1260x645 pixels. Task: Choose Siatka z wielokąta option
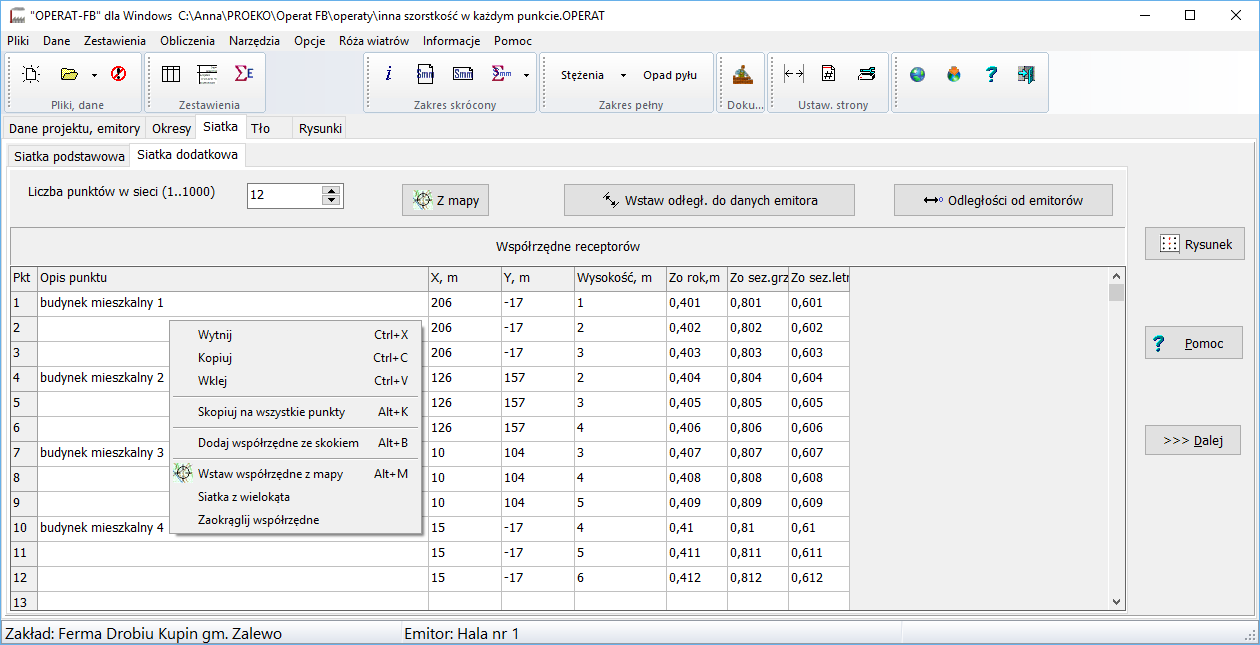295,497
